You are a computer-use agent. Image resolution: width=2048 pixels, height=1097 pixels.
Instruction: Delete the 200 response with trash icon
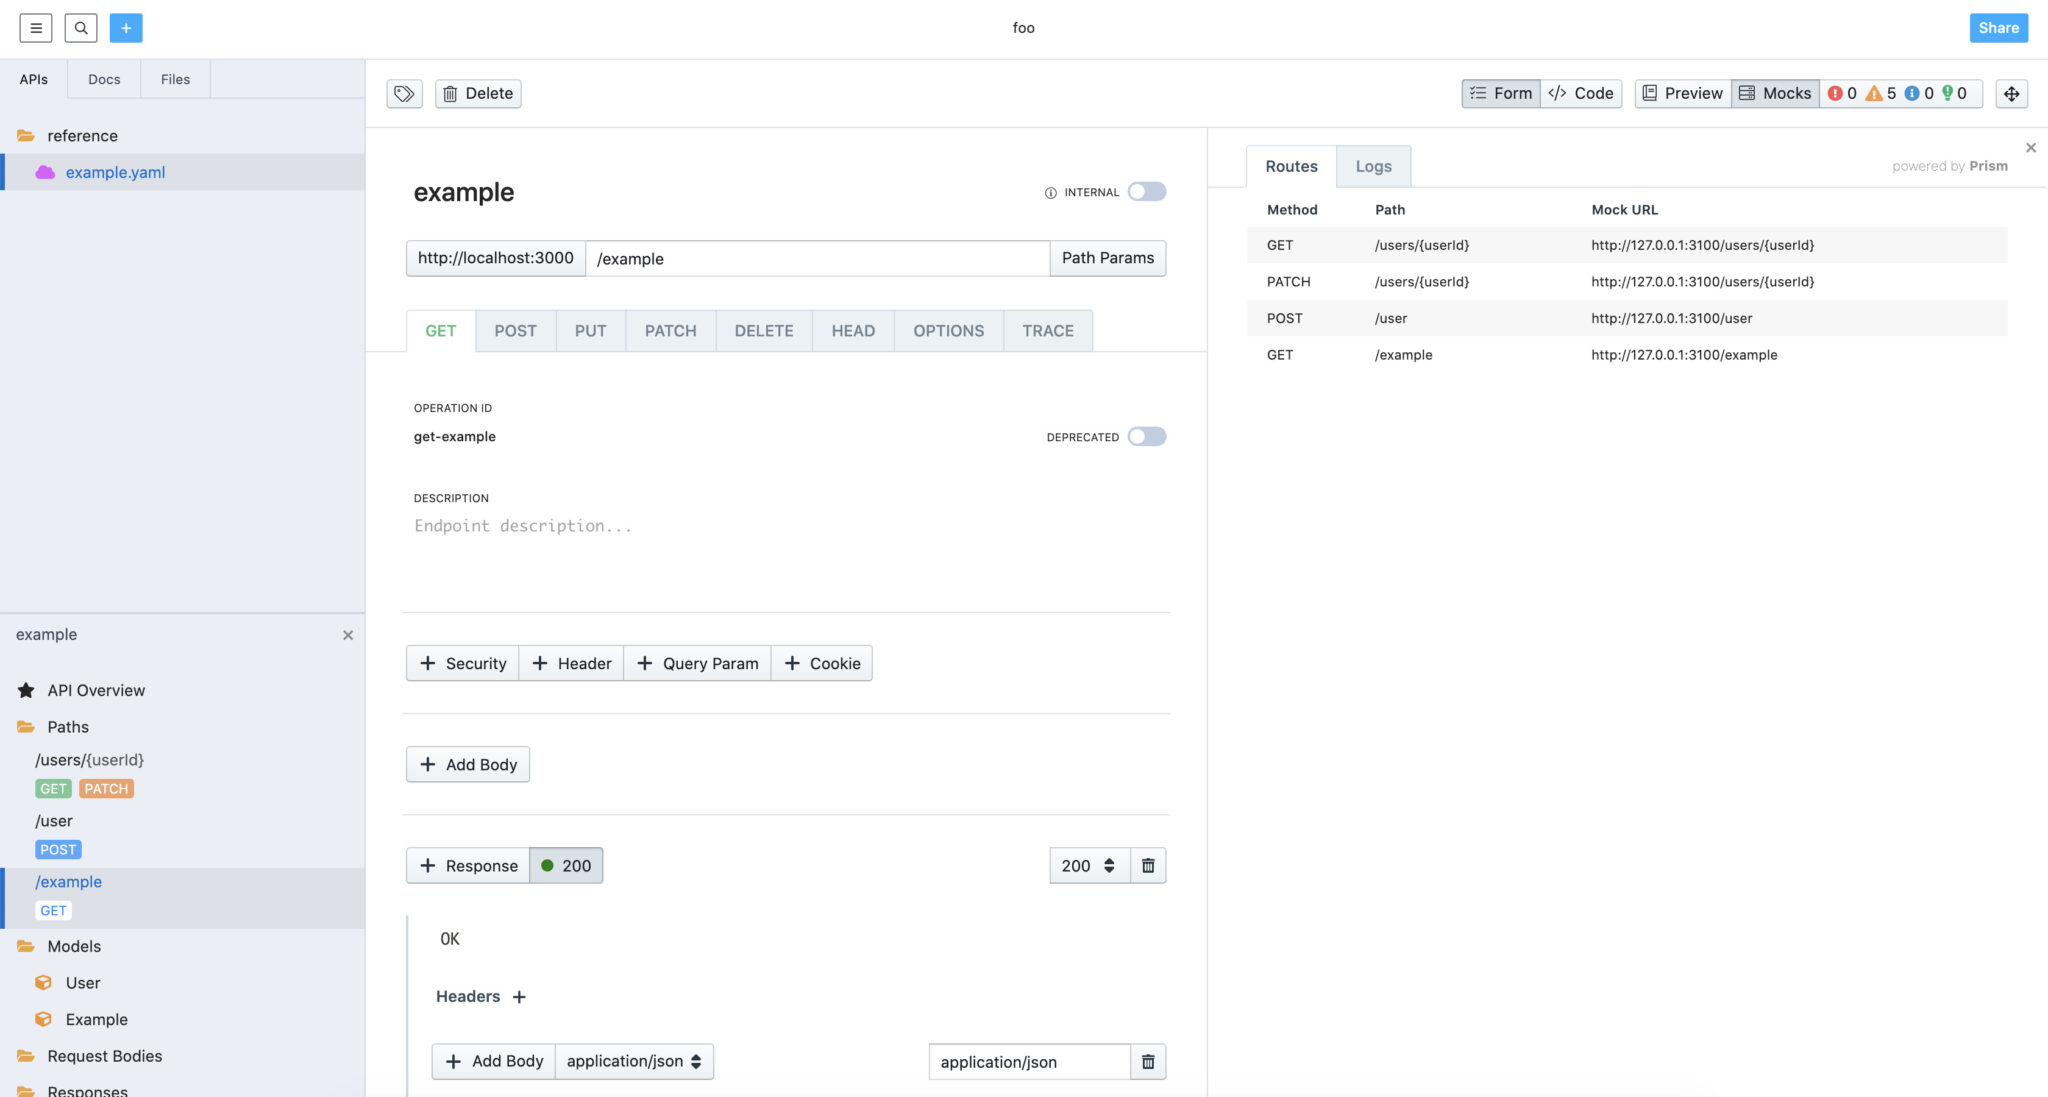point(1148,866)
